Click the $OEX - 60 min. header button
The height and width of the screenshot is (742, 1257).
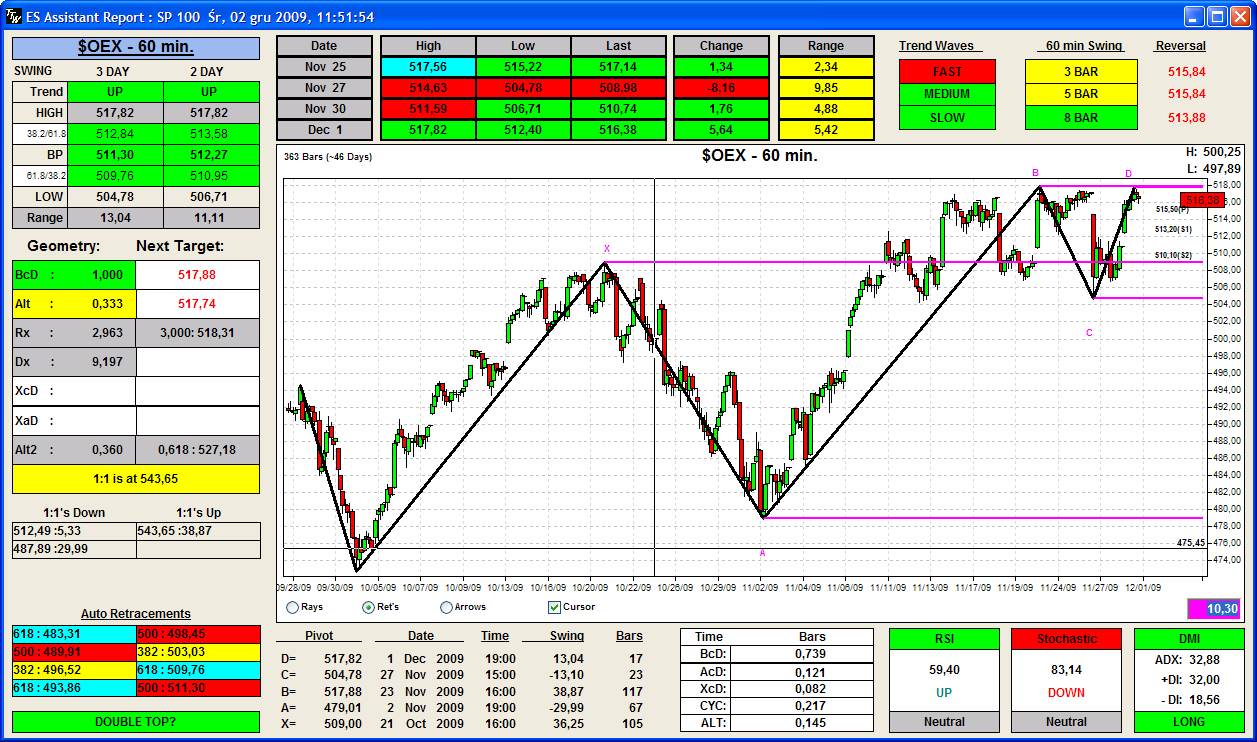coord(136,47)
